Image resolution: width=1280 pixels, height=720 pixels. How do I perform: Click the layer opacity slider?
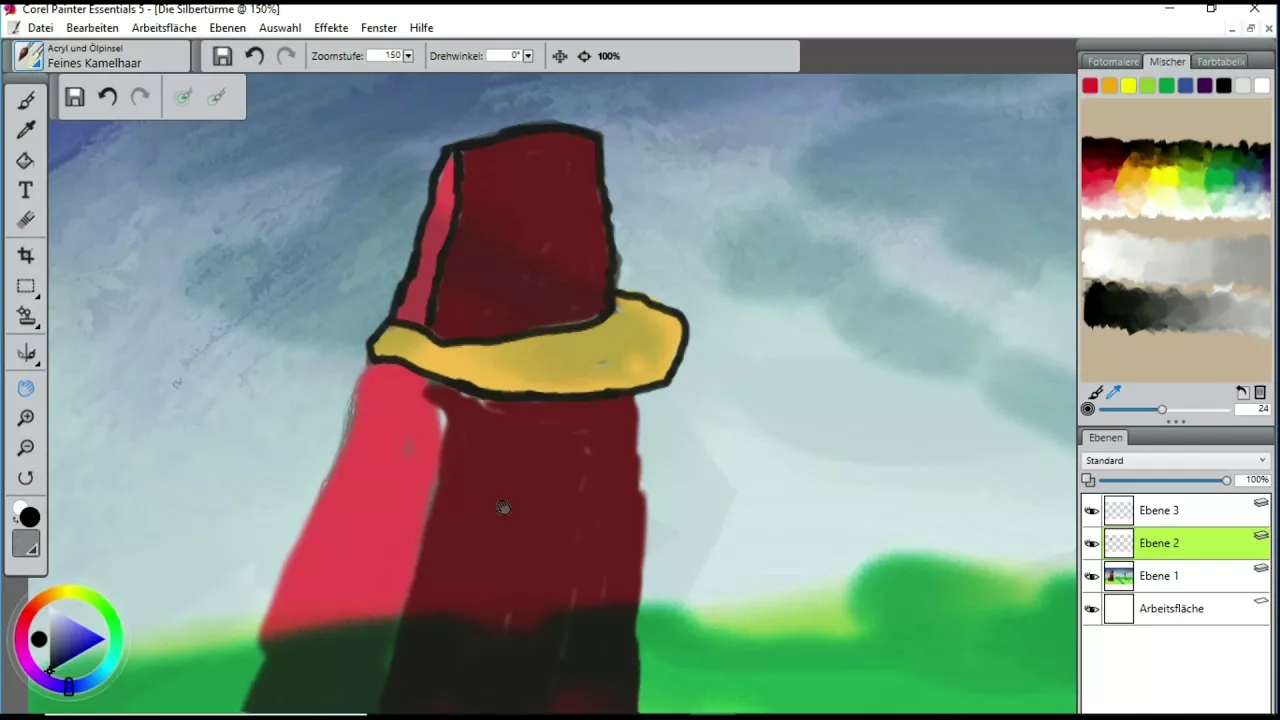tap(1165, 481)
